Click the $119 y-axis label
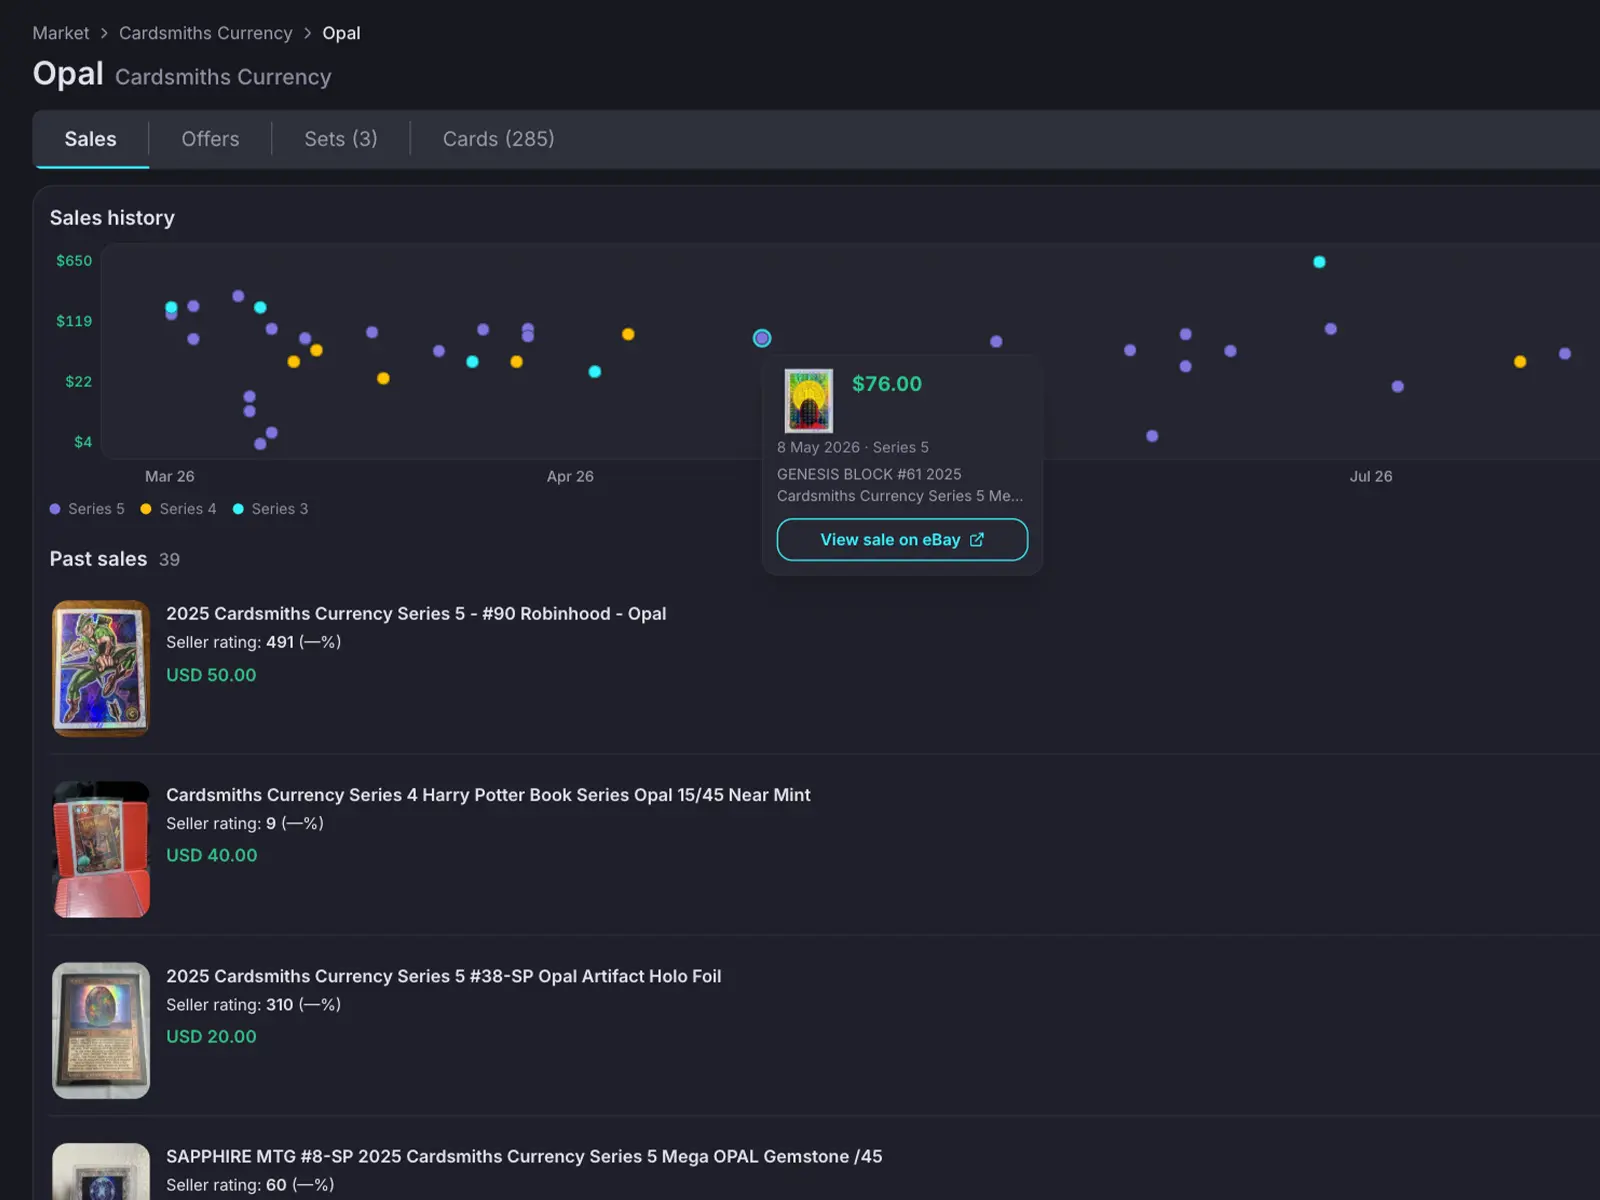1600x1200 pixels. pos(74,321)
